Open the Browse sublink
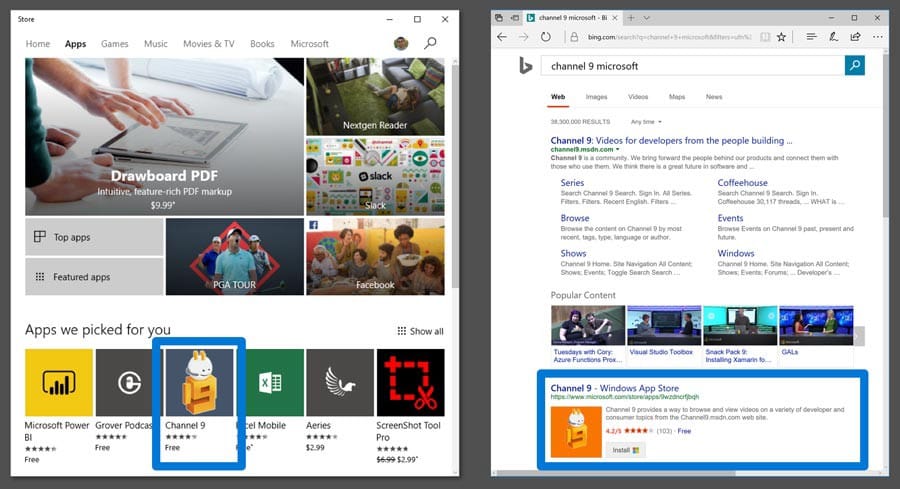 tap(575, 218)
